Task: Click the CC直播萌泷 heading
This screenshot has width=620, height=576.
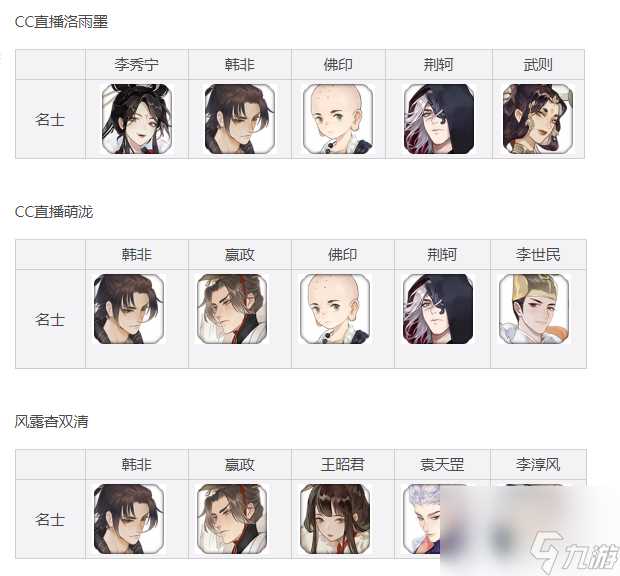Action: click(54, 212)
